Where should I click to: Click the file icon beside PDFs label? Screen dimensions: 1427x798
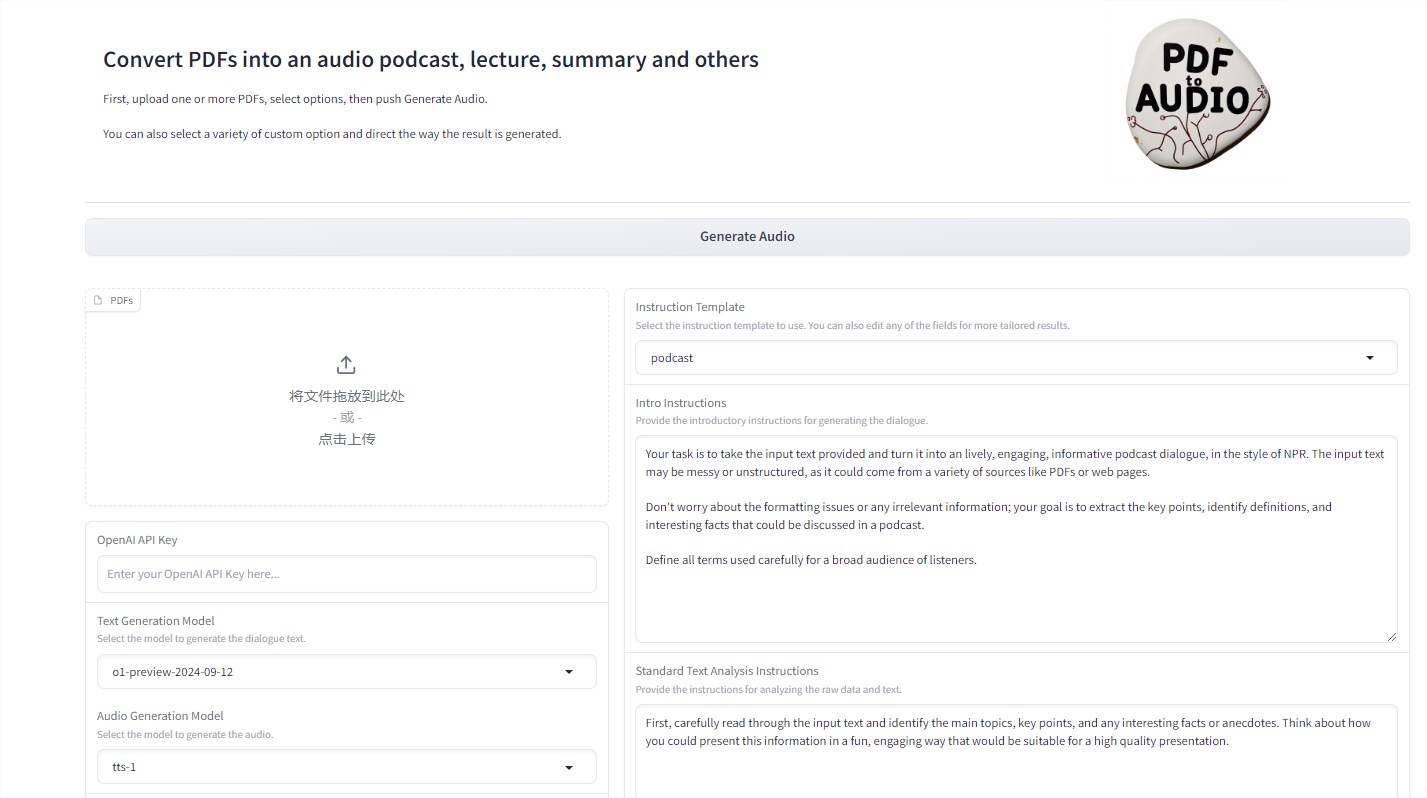click(x=98, y=300)
